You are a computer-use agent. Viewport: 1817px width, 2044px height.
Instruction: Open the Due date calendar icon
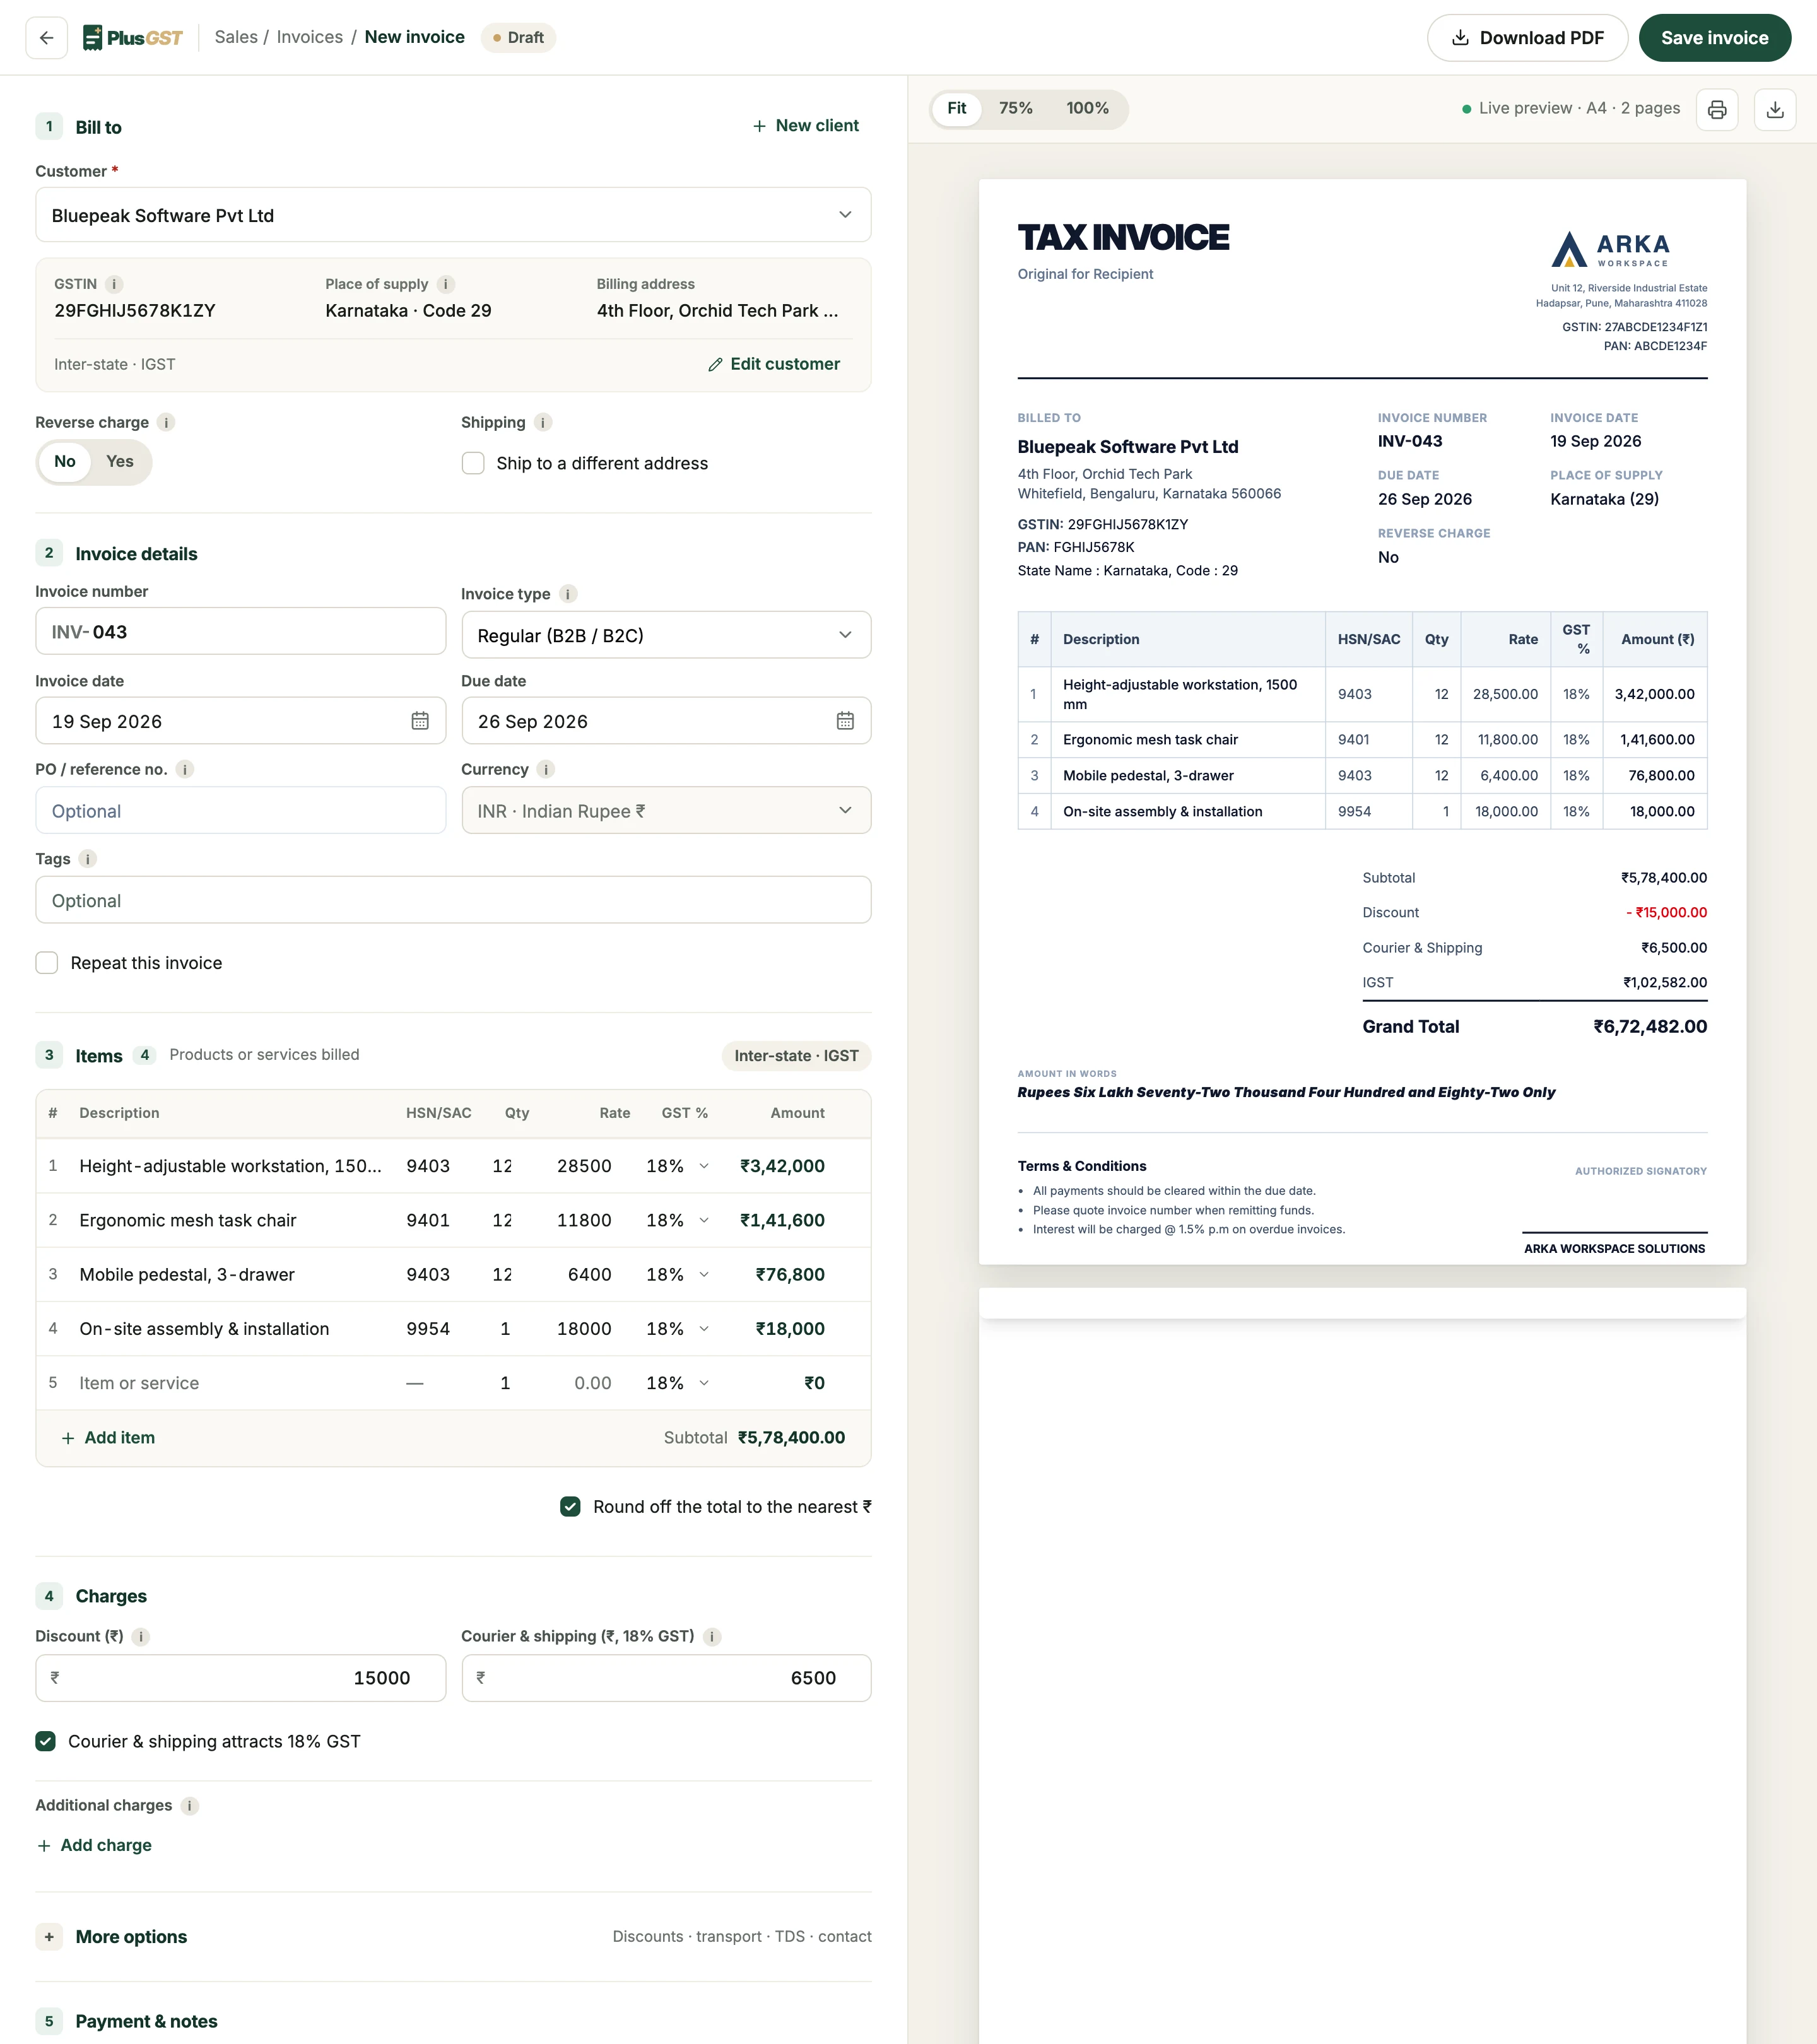[845, 721]
